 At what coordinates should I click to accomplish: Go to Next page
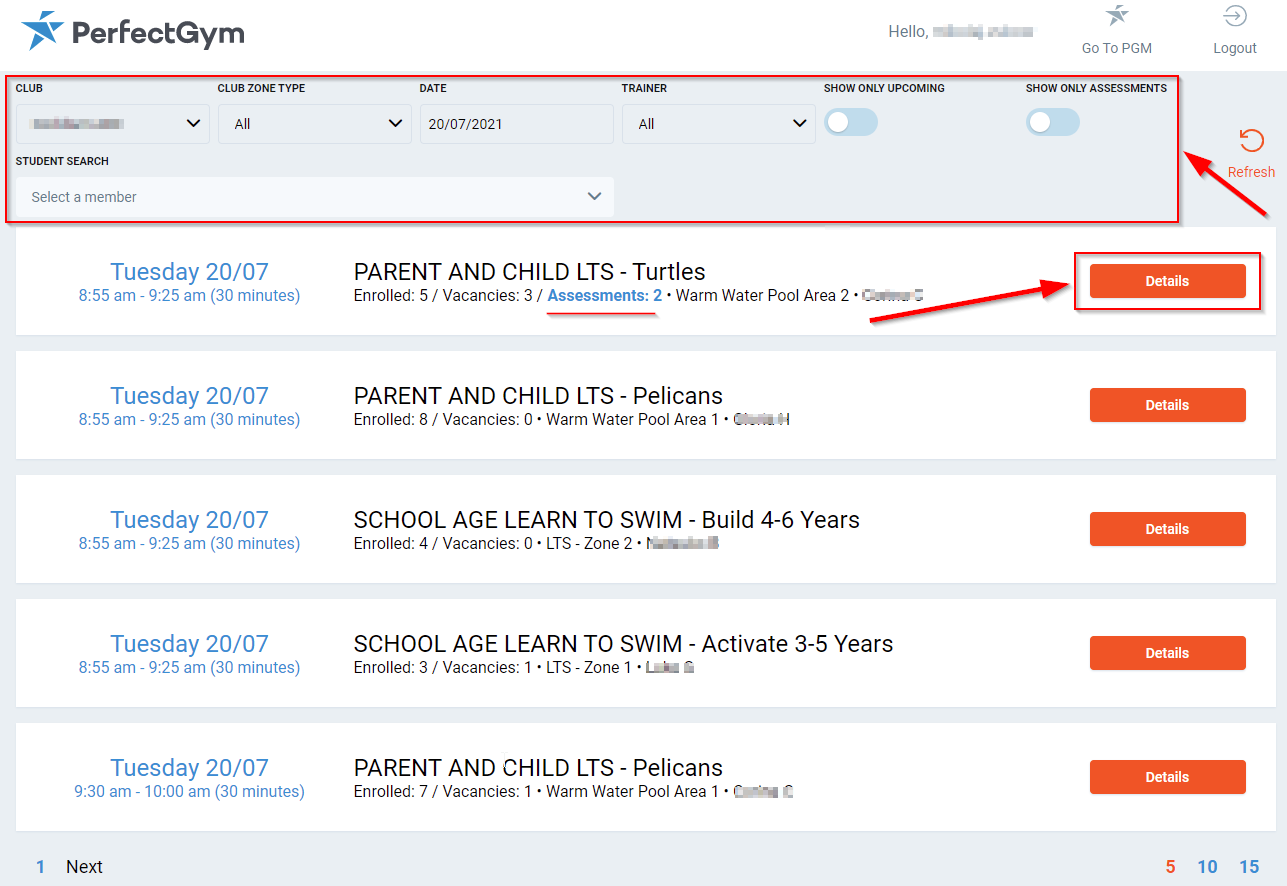[x=84, y=867]
